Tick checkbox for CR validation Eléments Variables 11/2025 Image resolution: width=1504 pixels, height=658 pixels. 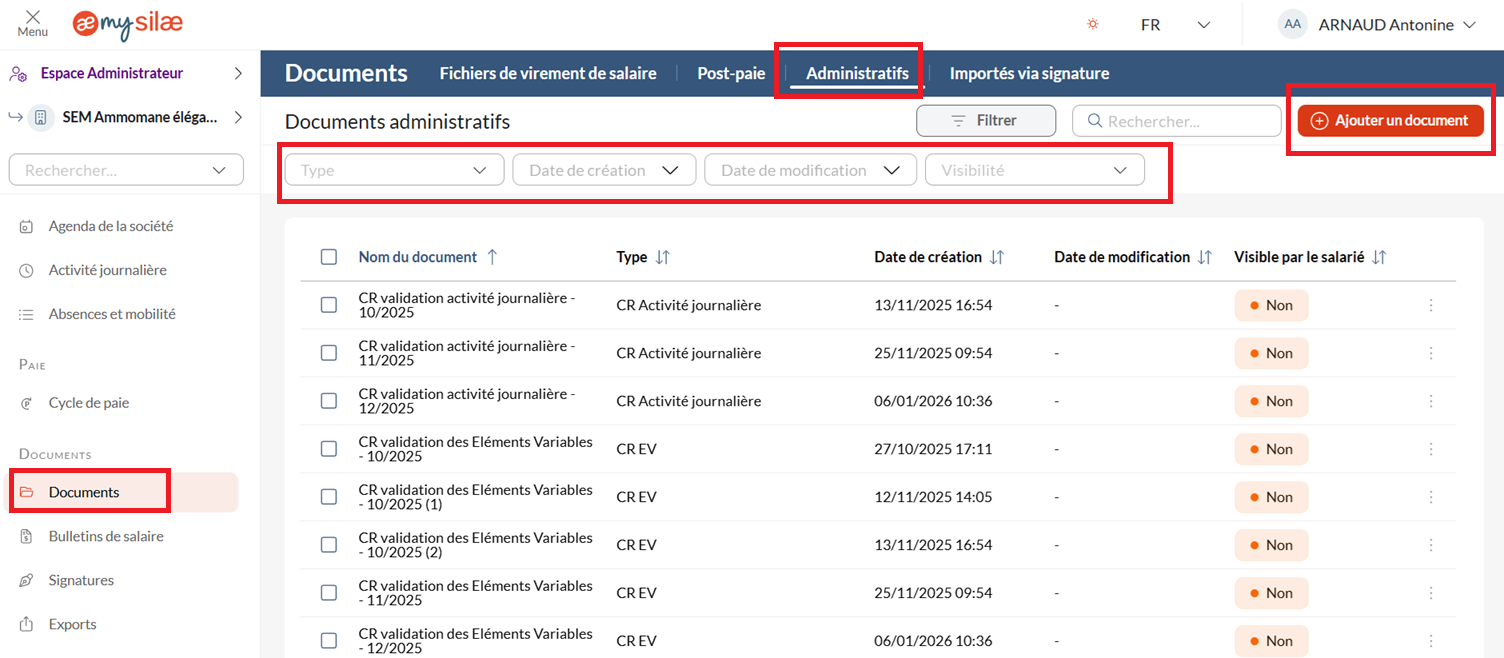pos(329,593)
